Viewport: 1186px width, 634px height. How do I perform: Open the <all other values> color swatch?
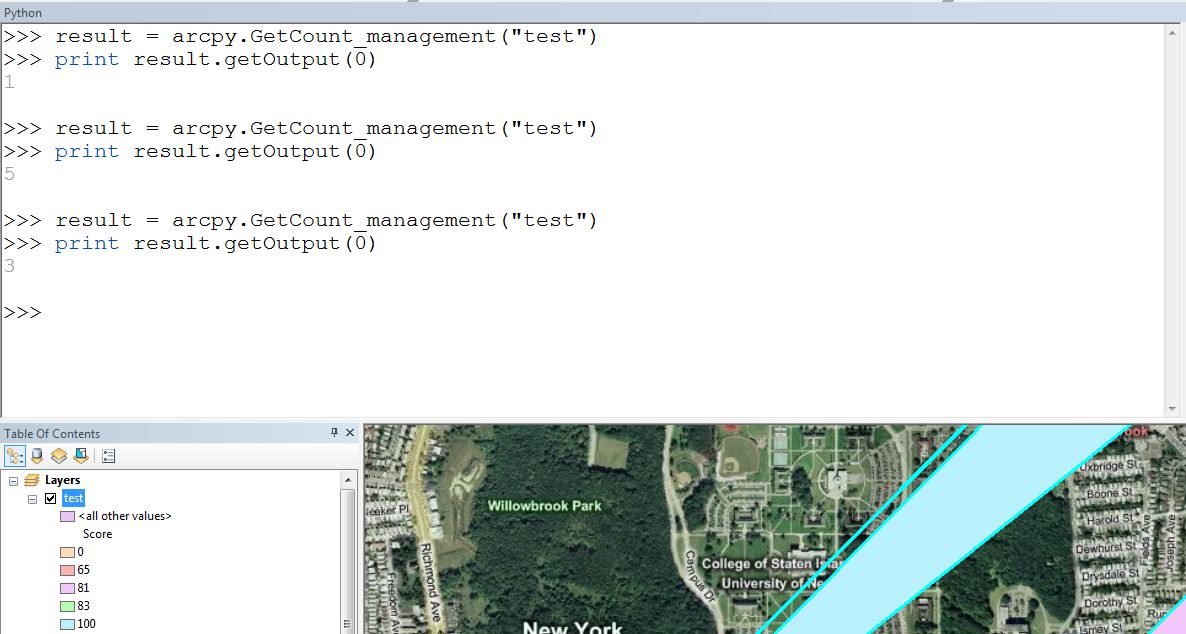[x=68, y=515]
